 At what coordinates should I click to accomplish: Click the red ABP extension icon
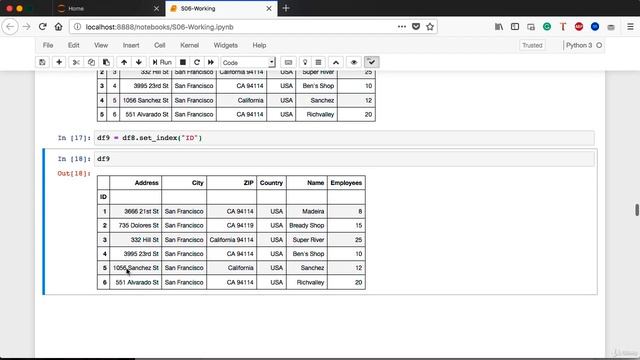579,27
